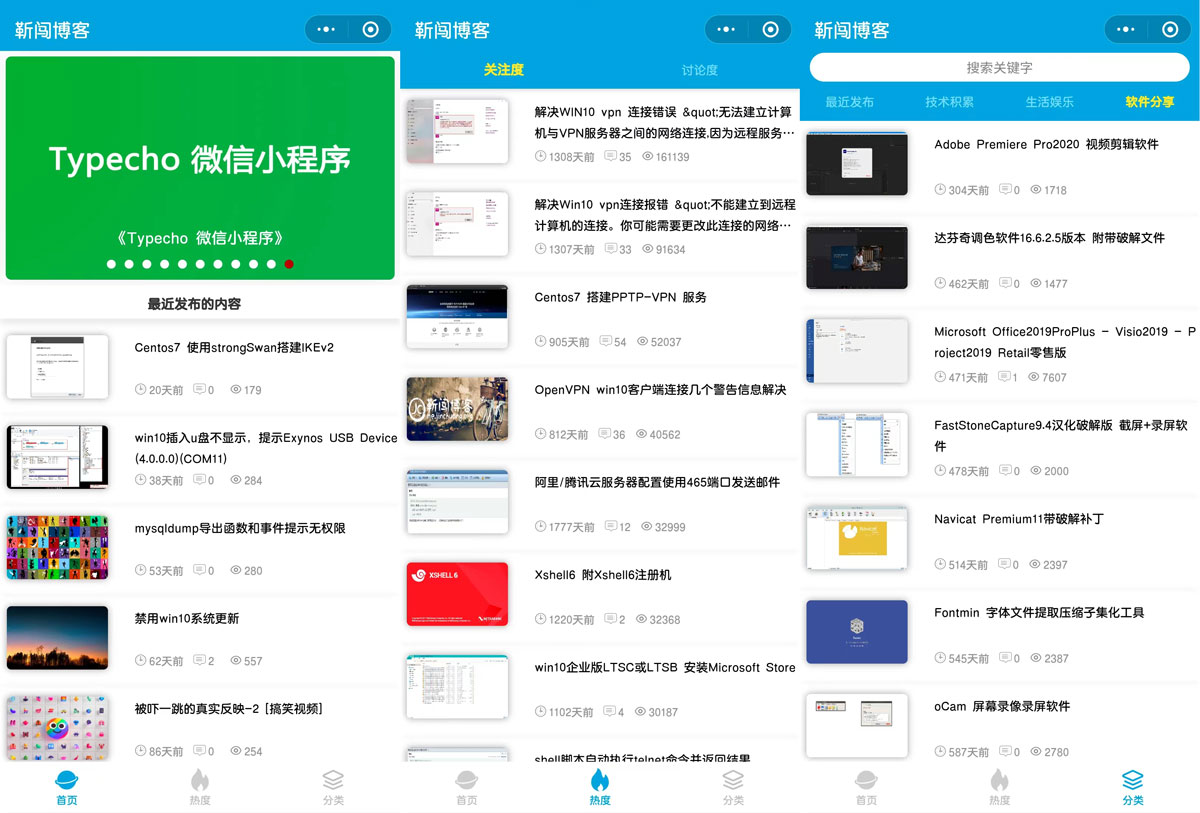The width and height of the screenshot is (1200, 813).
Task: Open post Xshell6 附Xshell6注册机
Action: click(603, 575)
